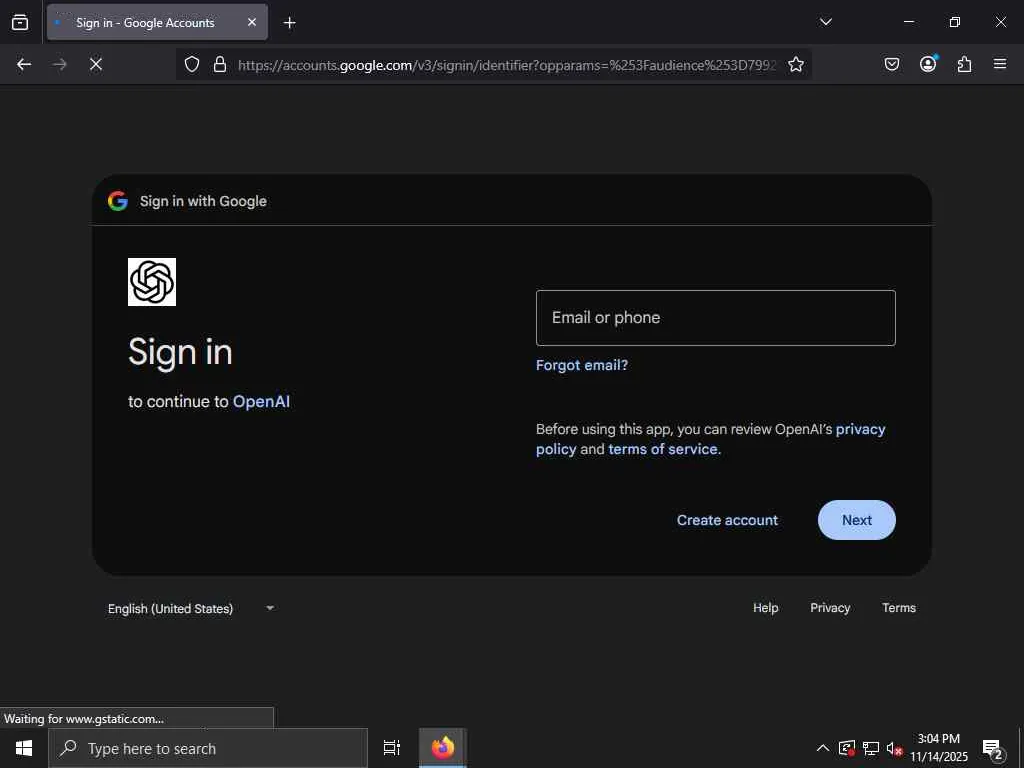
Task: Go back to previous page
Action: [x=24, y=64]
